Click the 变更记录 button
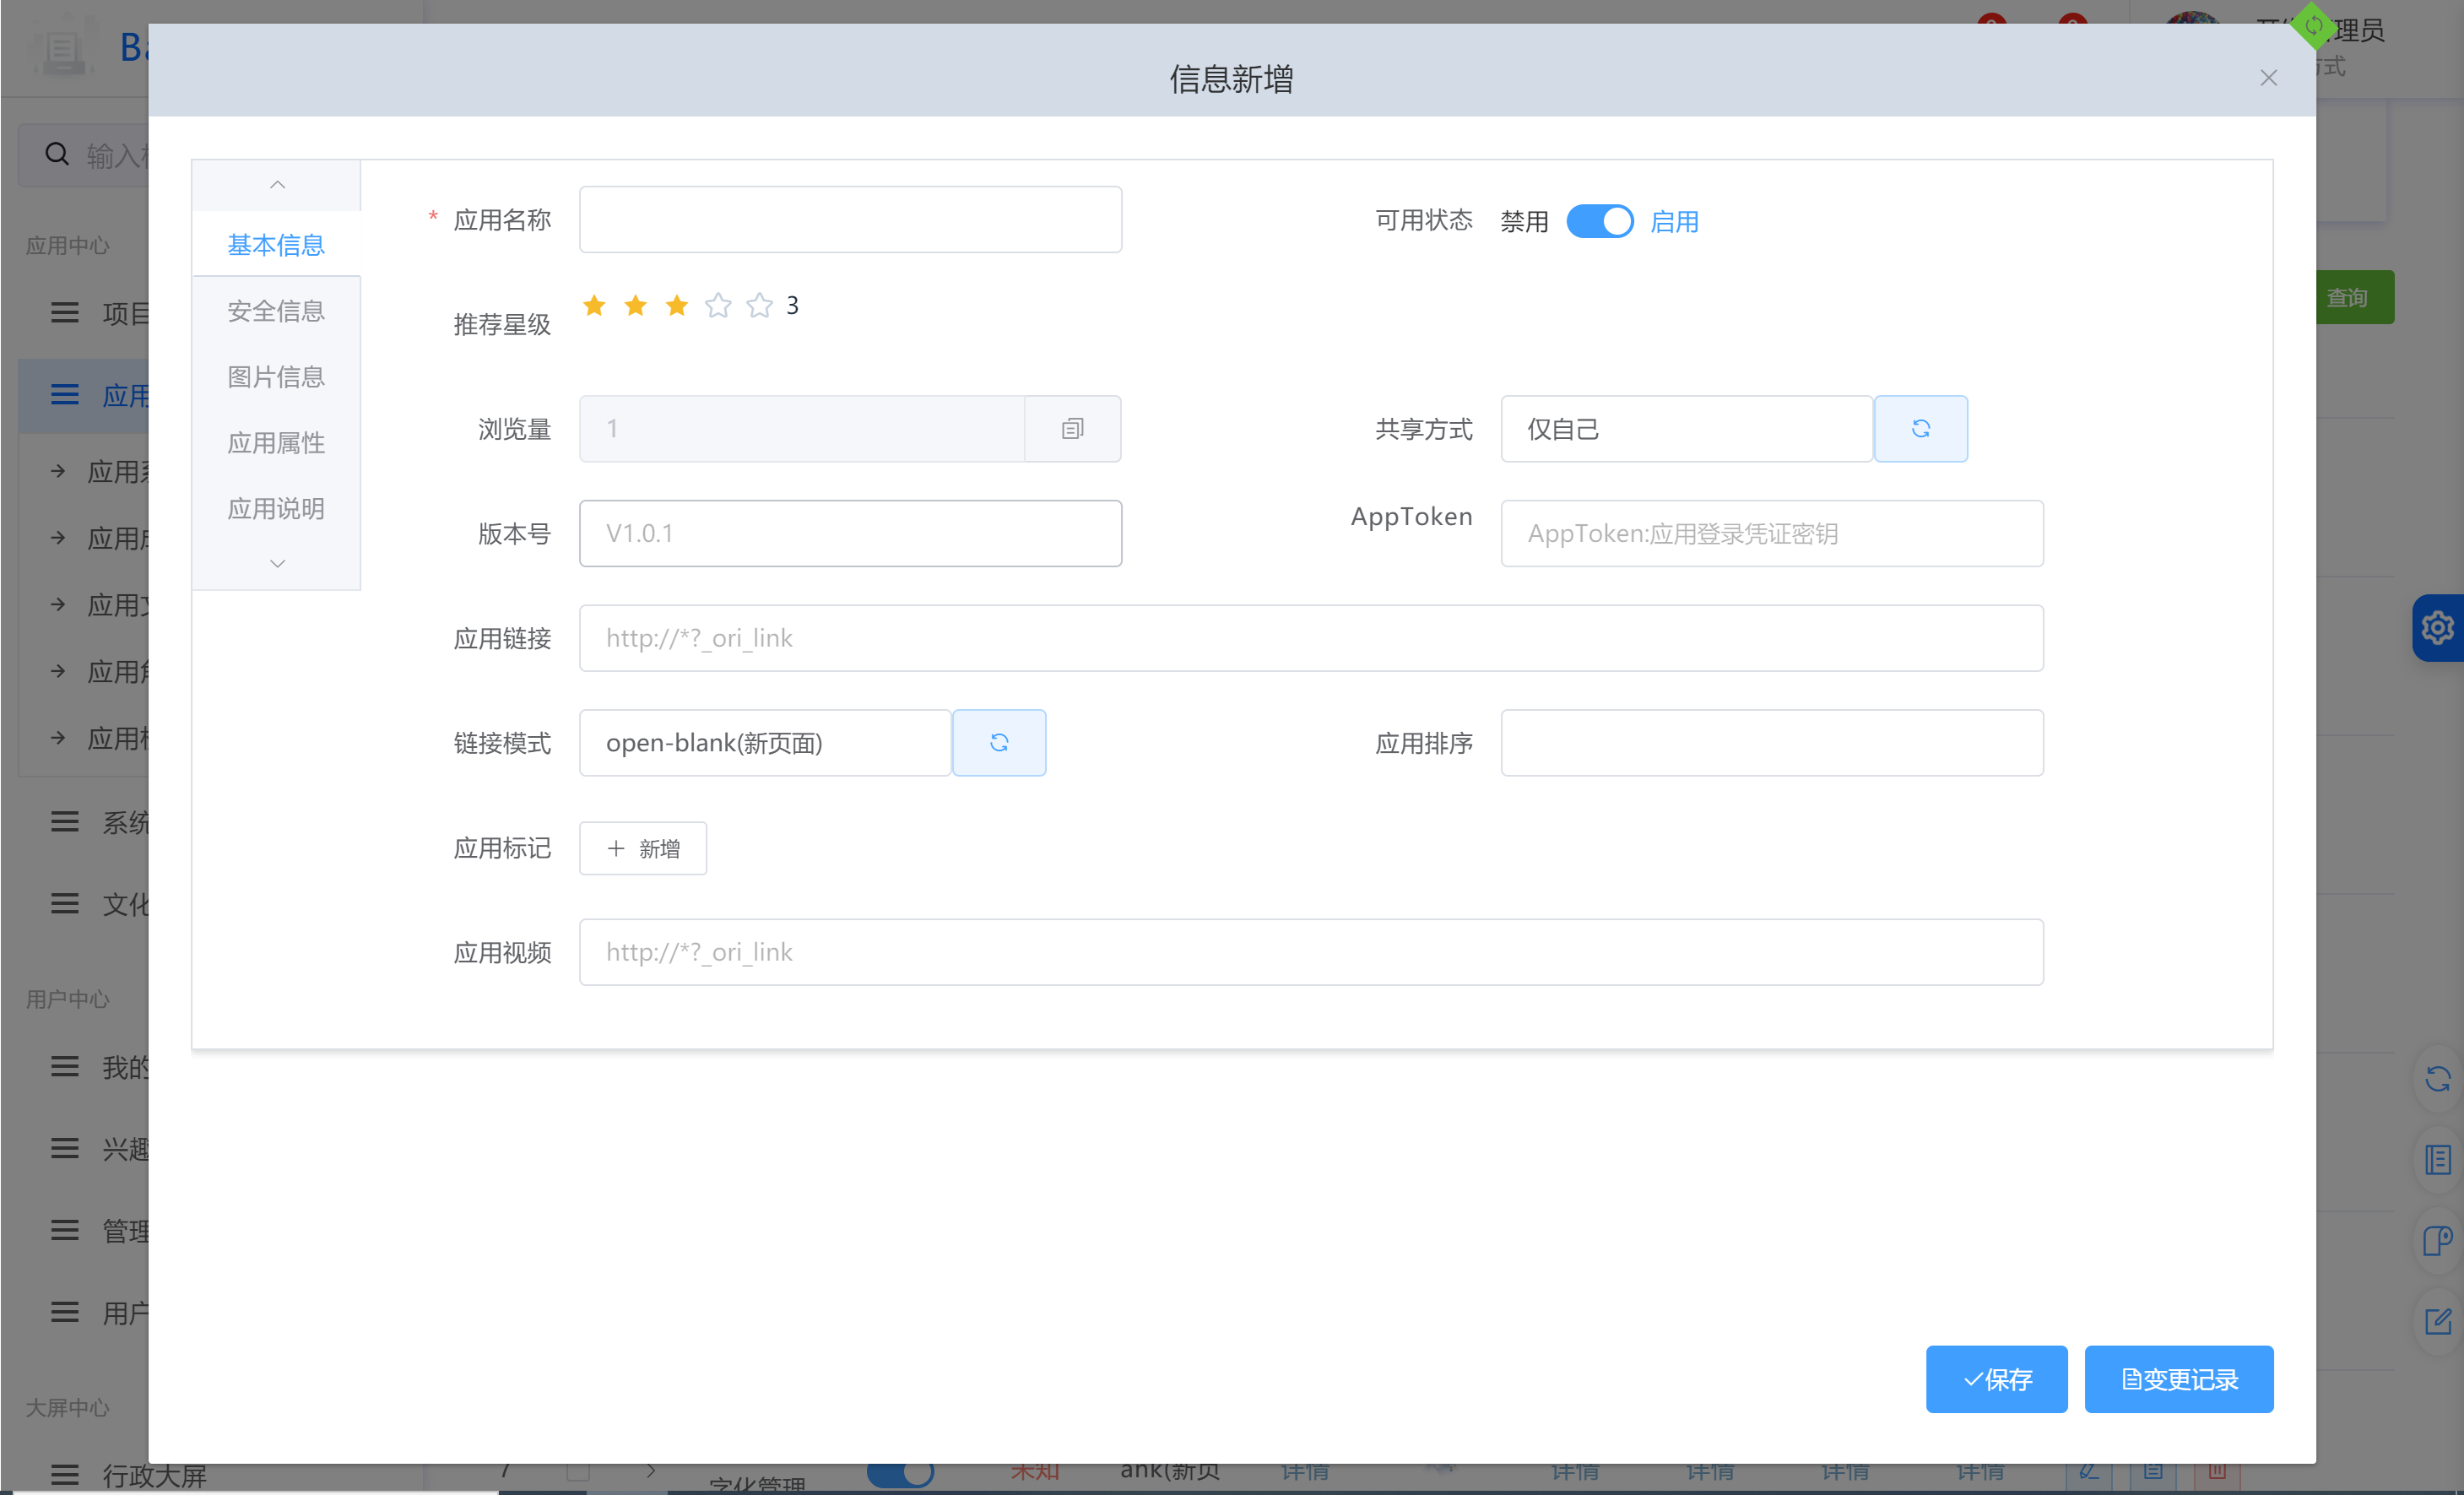 (2178, 1379)
